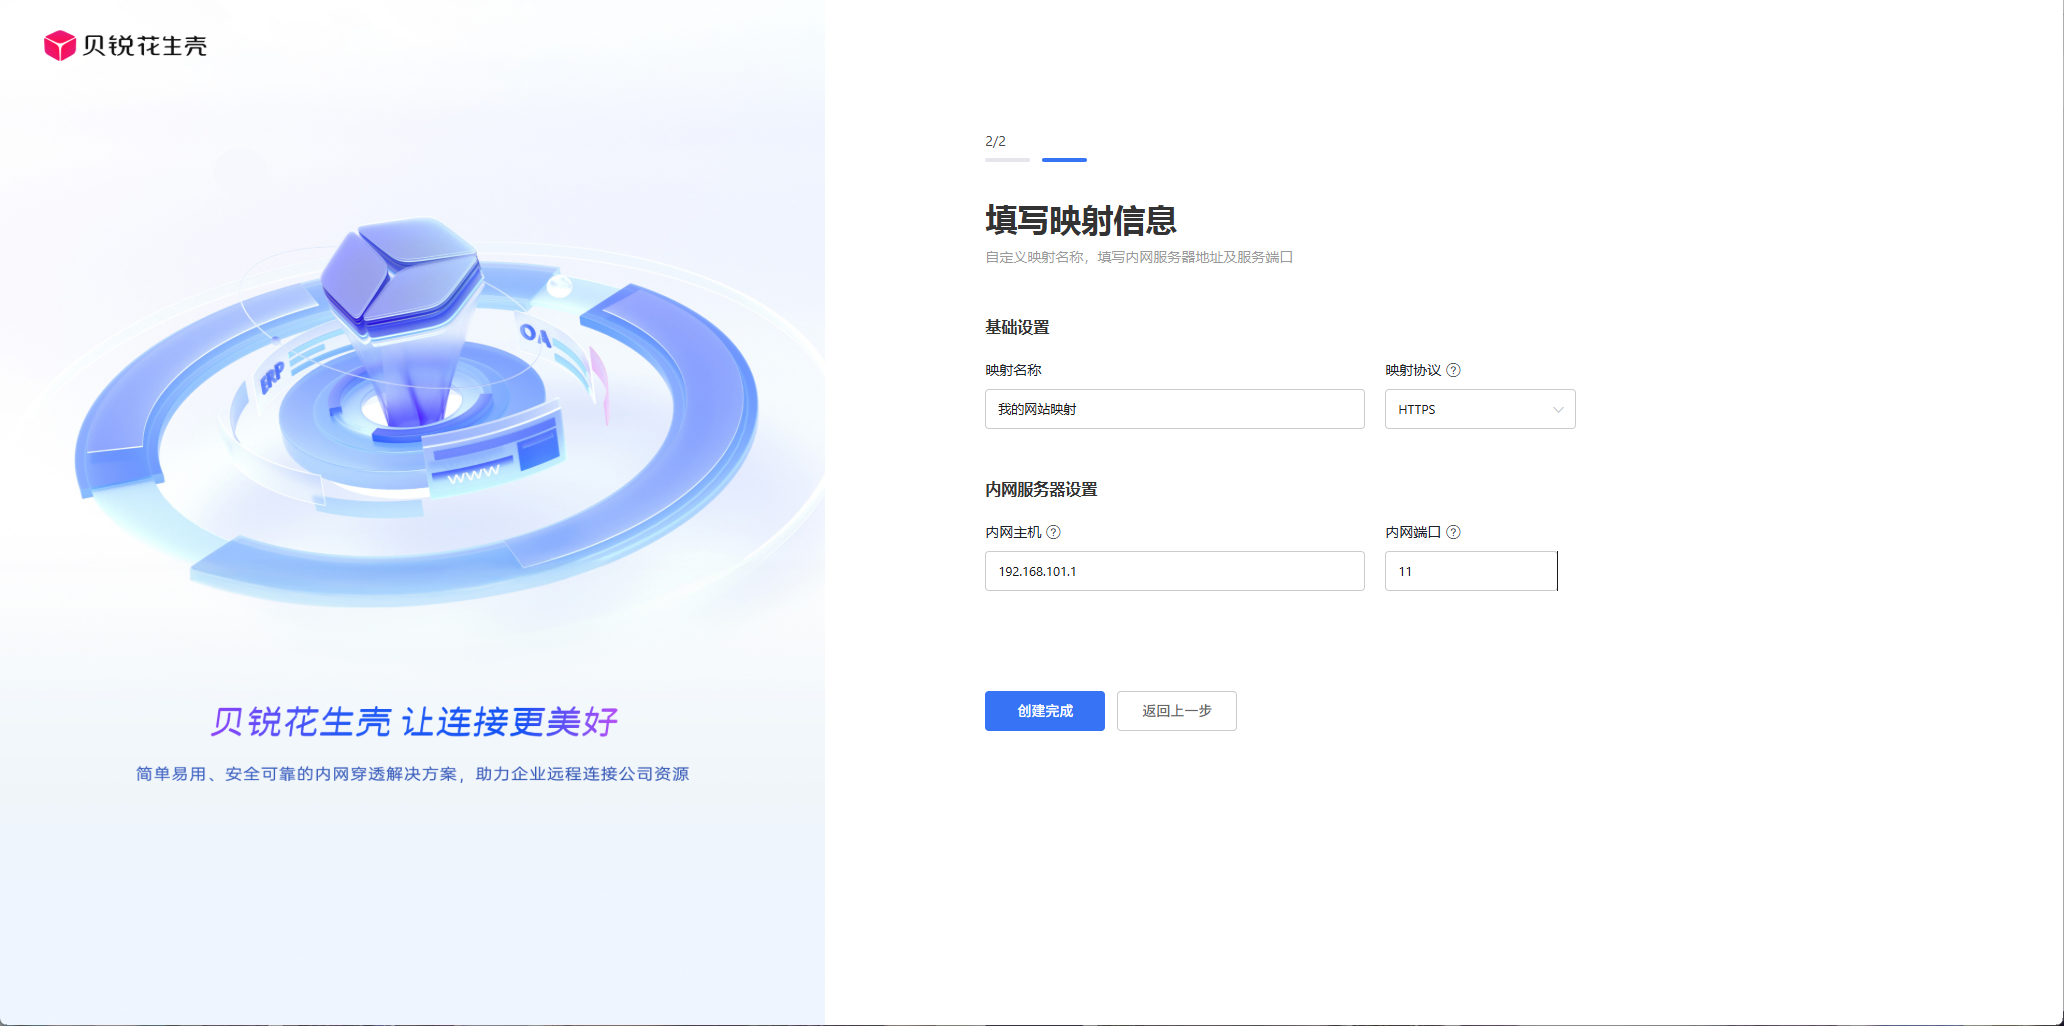This screenshot has height=1026, width=2064.
Task: Click the 内网主机 input with 192.168.101.1
Action: point(1174,571)
